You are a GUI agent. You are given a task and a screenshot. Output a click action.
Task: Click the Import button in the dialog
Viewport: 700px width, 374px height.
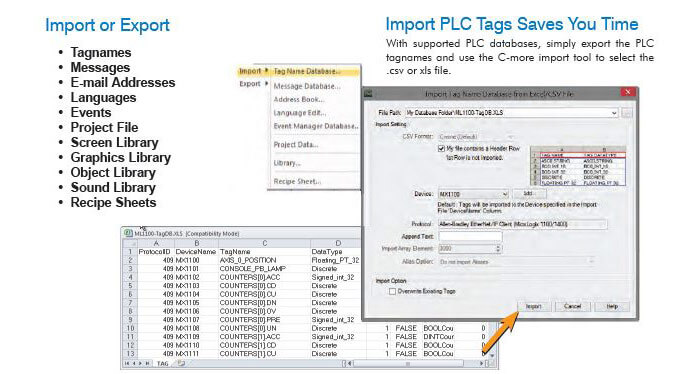(533, 307)
